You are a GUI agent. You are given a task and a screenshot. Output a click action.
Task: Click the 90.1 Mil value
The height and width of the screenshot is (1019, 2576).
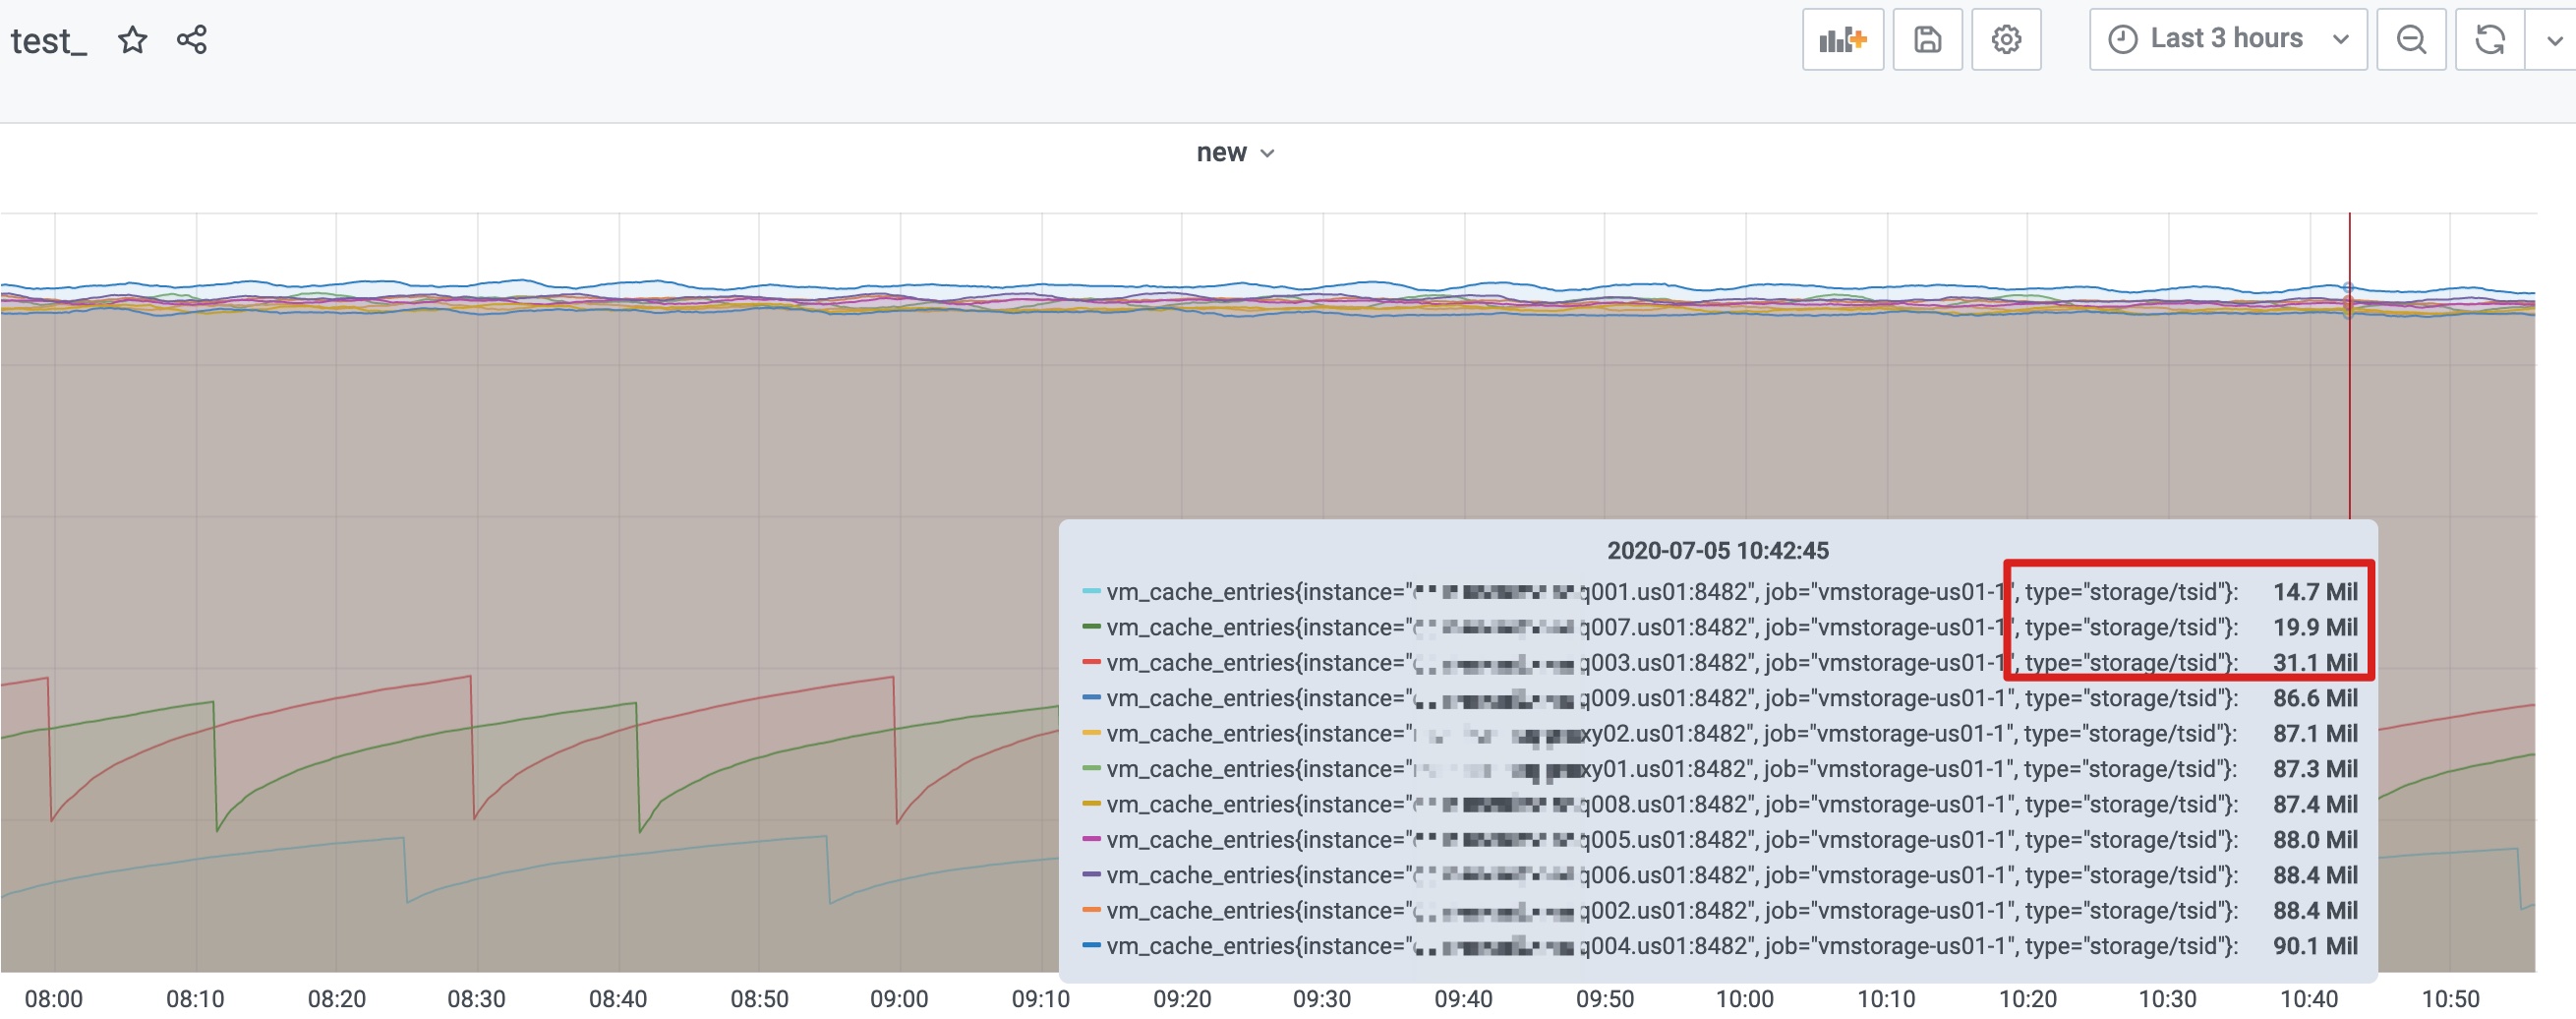coord(2314,946)
